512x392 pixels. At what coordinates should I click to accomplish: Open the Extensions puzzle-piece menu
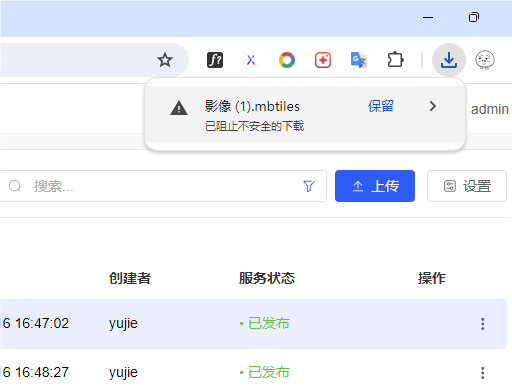pos(395,60)
